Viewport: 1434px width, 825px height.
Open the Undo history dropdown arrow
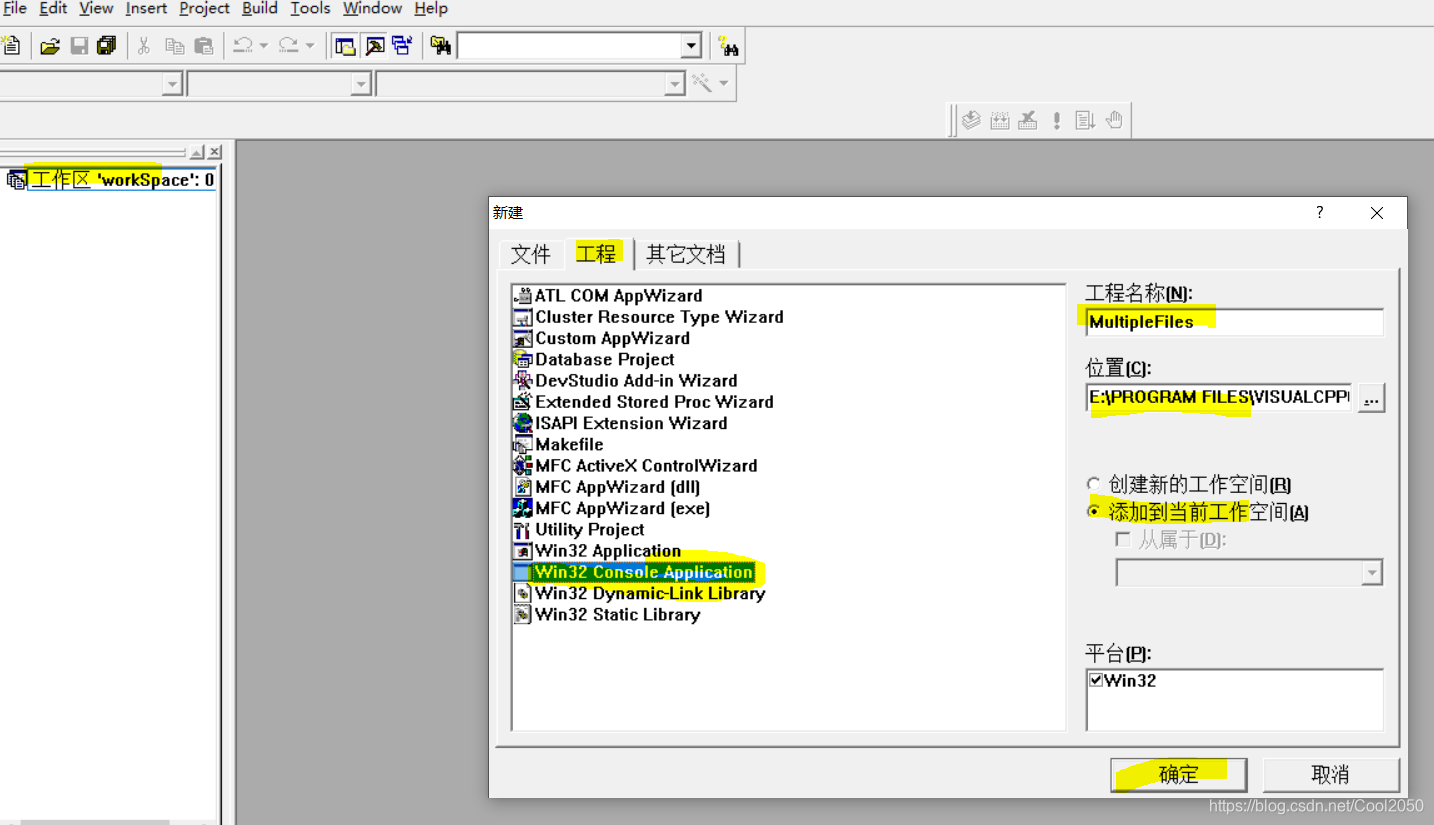pyautogui.click(x=263, y=46)
